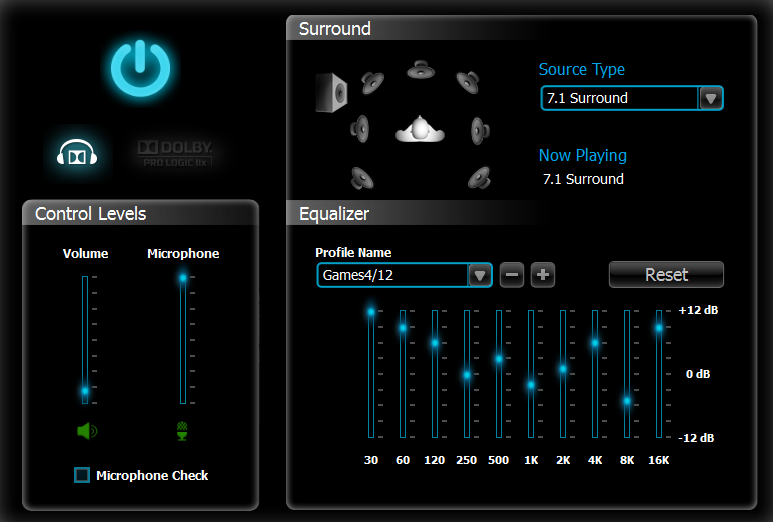Click the listener head icon

point(420,129)
